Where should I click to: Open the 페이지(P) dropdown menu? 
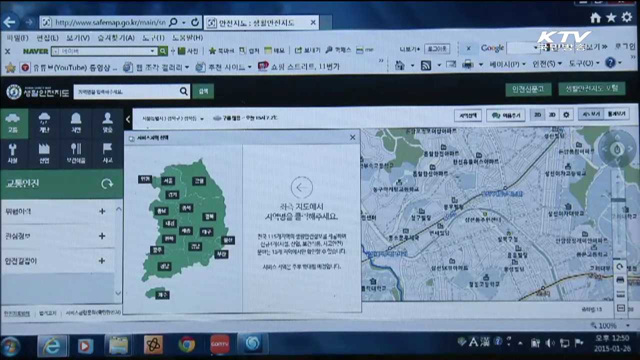tap(507, 64)
